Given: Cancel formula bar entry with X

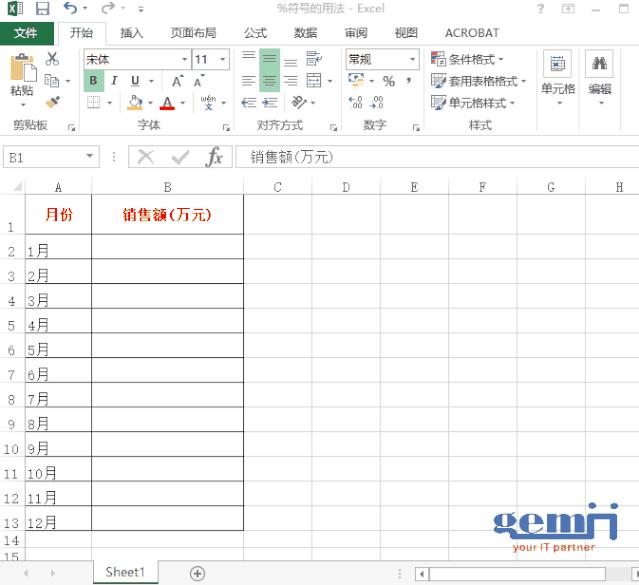Looking at the screenshot, I should (145, 157).
